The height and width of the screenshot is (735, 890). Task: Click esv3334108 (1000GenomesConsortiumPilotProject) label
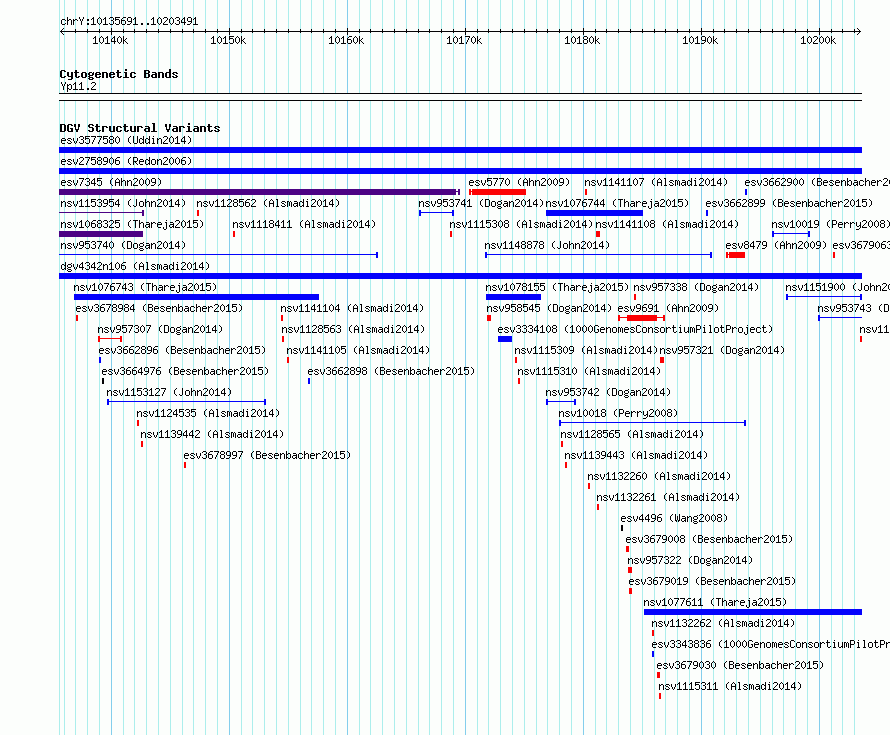(x=635, y=329)
